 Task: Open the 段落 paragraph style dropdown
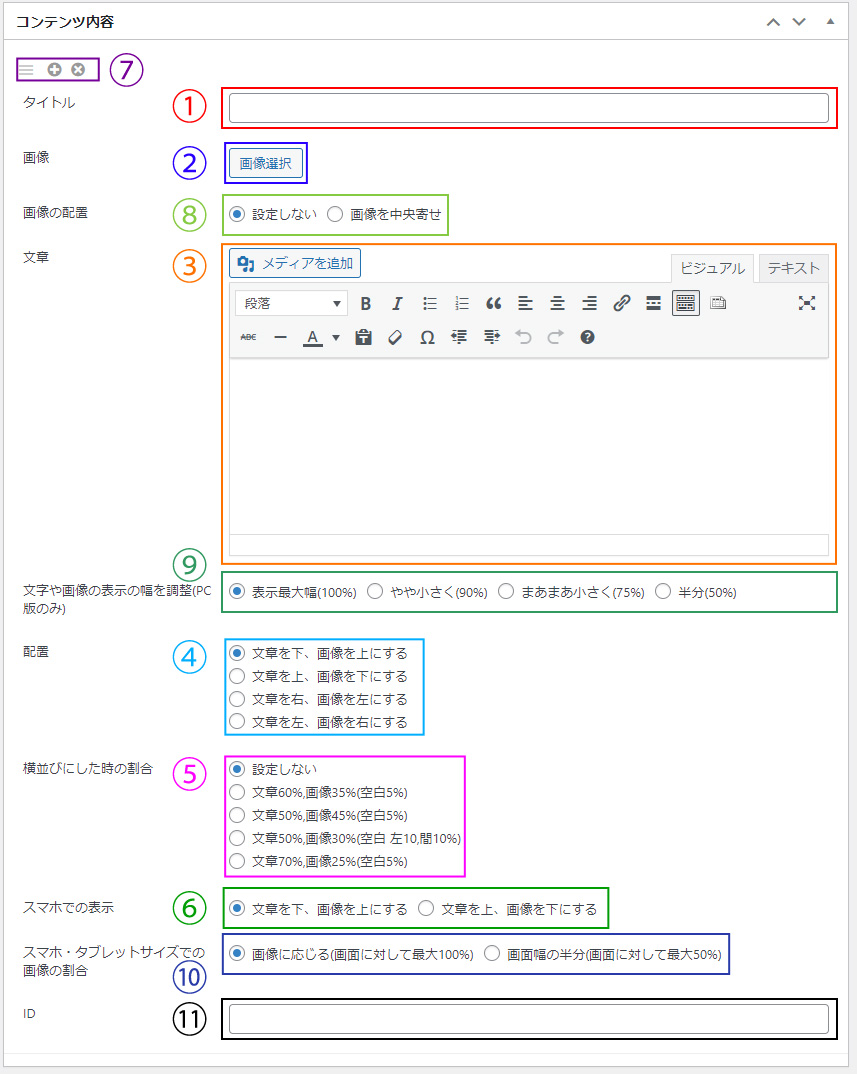(x=290, y=303)
